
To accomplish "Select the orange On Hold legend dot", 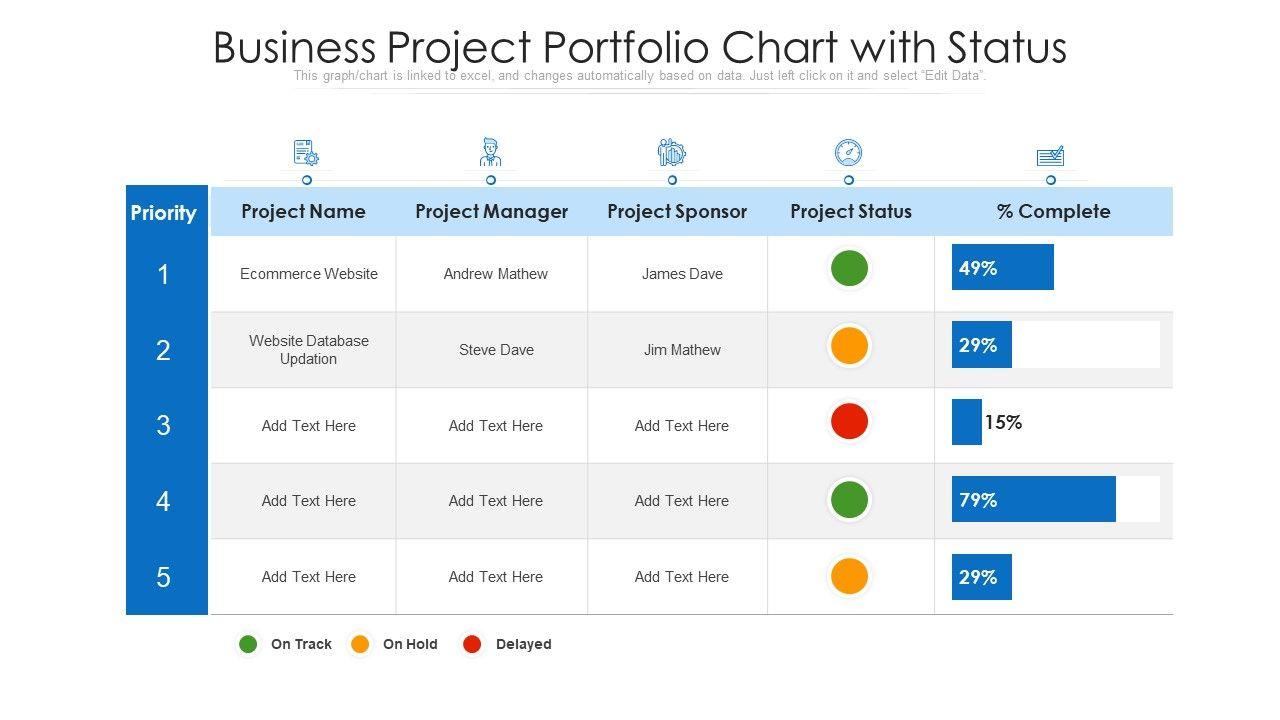I will pyautogui.click(x=360, y=644).
